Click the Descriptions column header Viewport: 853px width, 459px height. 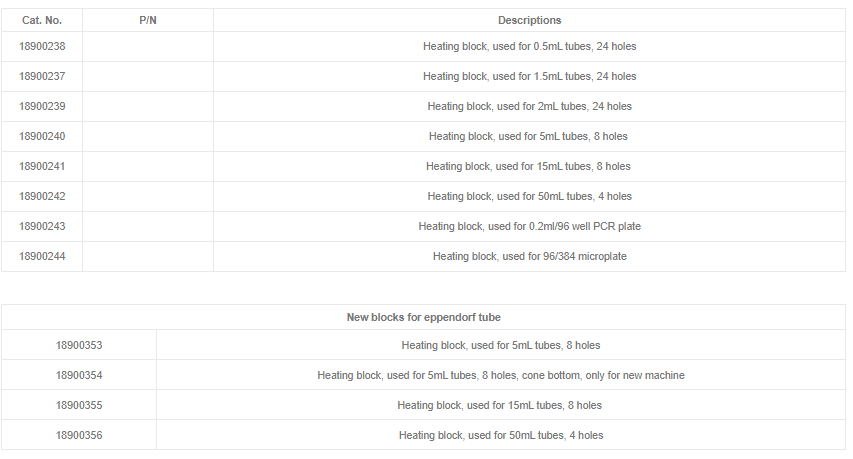pos(529,20)
